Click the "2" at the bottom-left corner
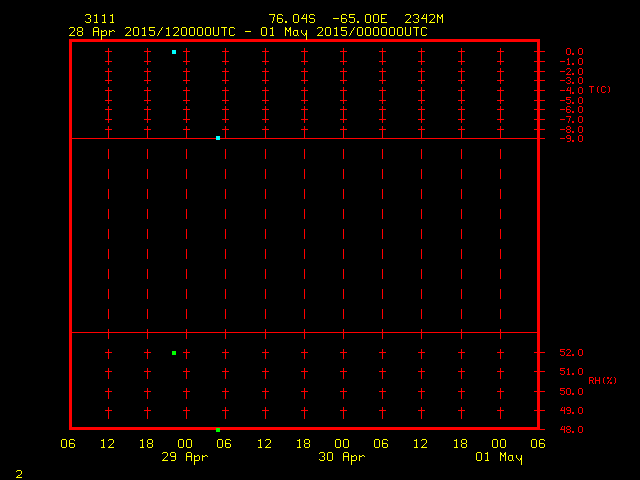 click(19, 474)
